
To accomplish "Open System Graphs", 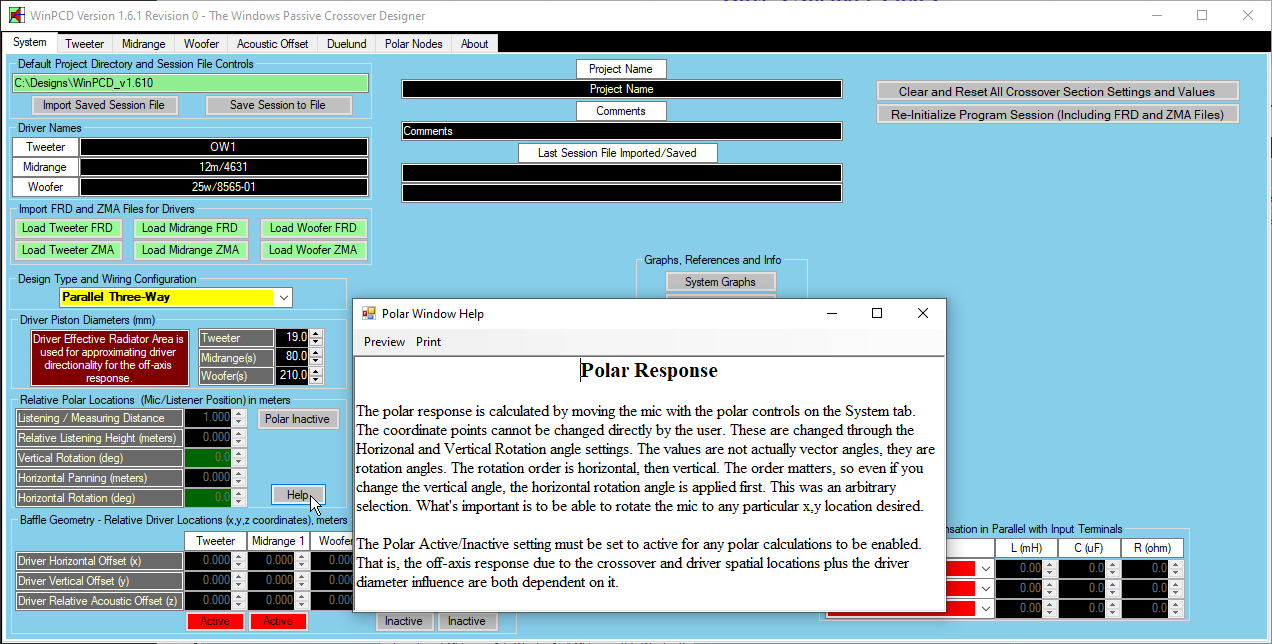I will click(720, 282).
